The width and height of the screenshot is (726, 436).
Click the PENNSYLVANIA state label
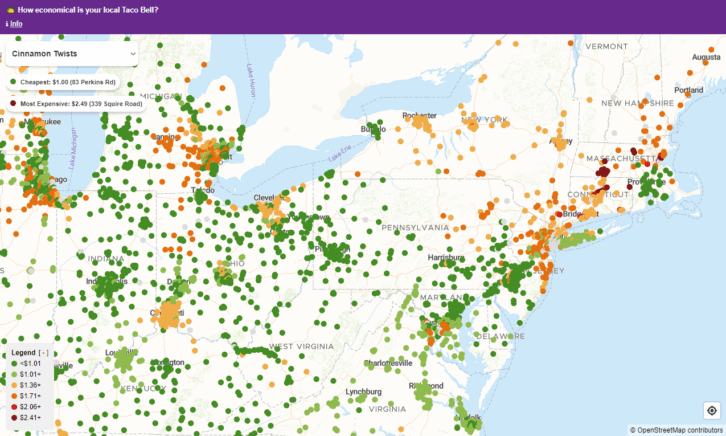[x=415, y=228]
